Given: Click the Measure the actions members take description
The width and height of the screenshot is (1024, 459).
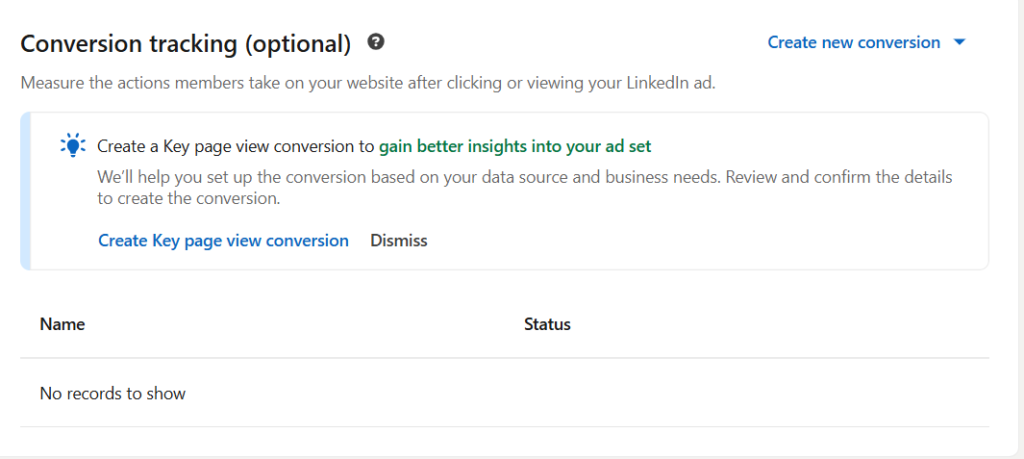Looking at the screenshot, I should (368, 83).
